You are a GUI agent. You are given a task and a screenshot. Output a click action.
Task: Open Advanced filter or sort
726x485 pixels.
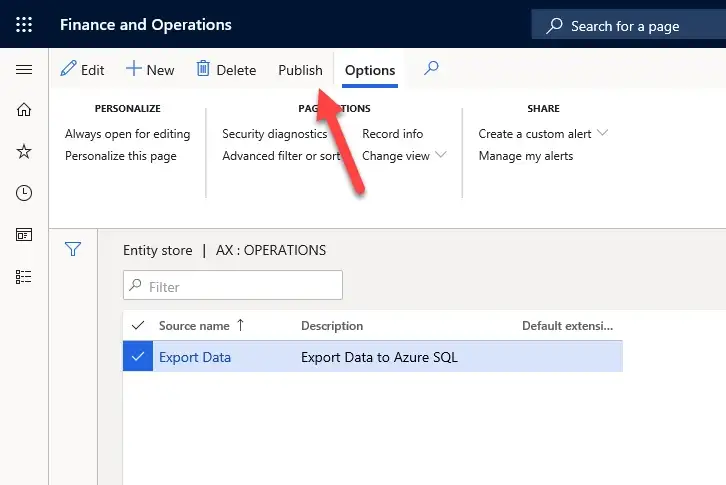[281, 156]
